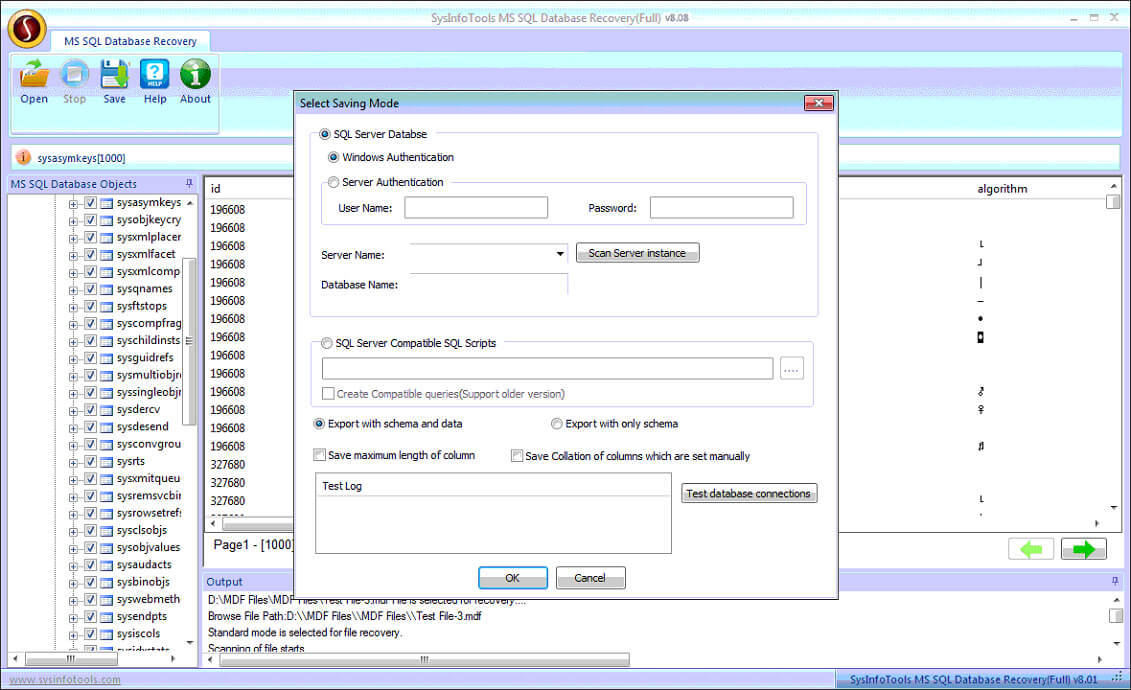This screenshot has height=690, width=1131.
Task: Select Windows Authentication mode
Action: pyautogui.click(x=334, y=157)
